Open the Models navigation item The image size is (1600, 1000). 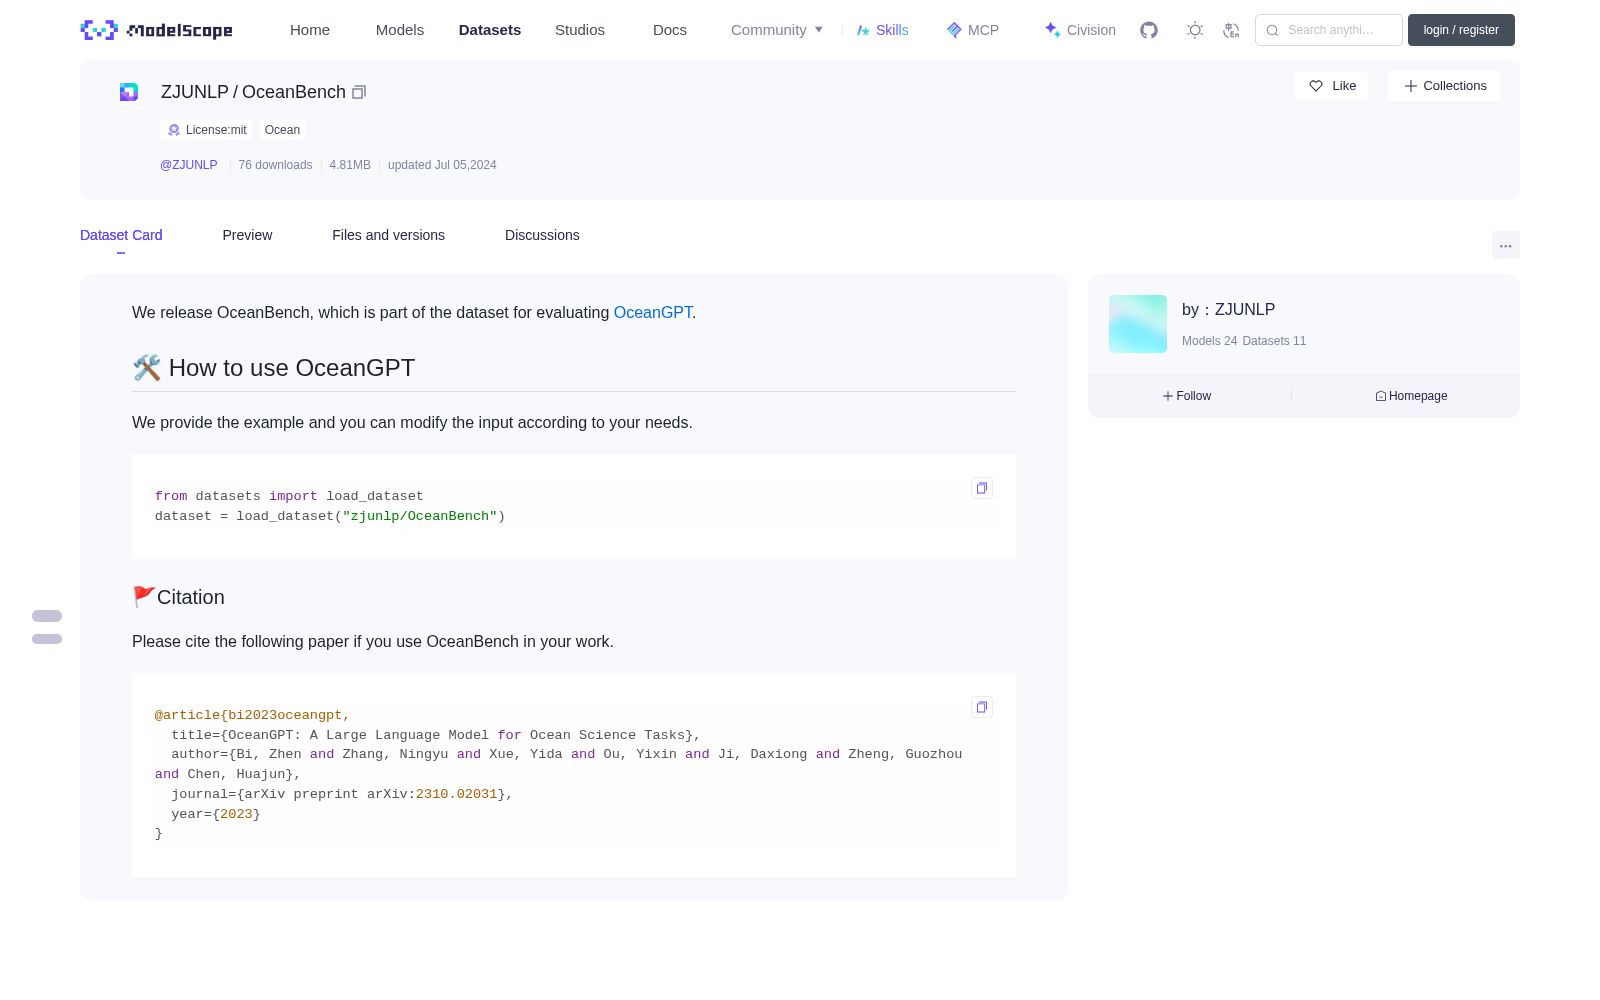tap(400, 30)
